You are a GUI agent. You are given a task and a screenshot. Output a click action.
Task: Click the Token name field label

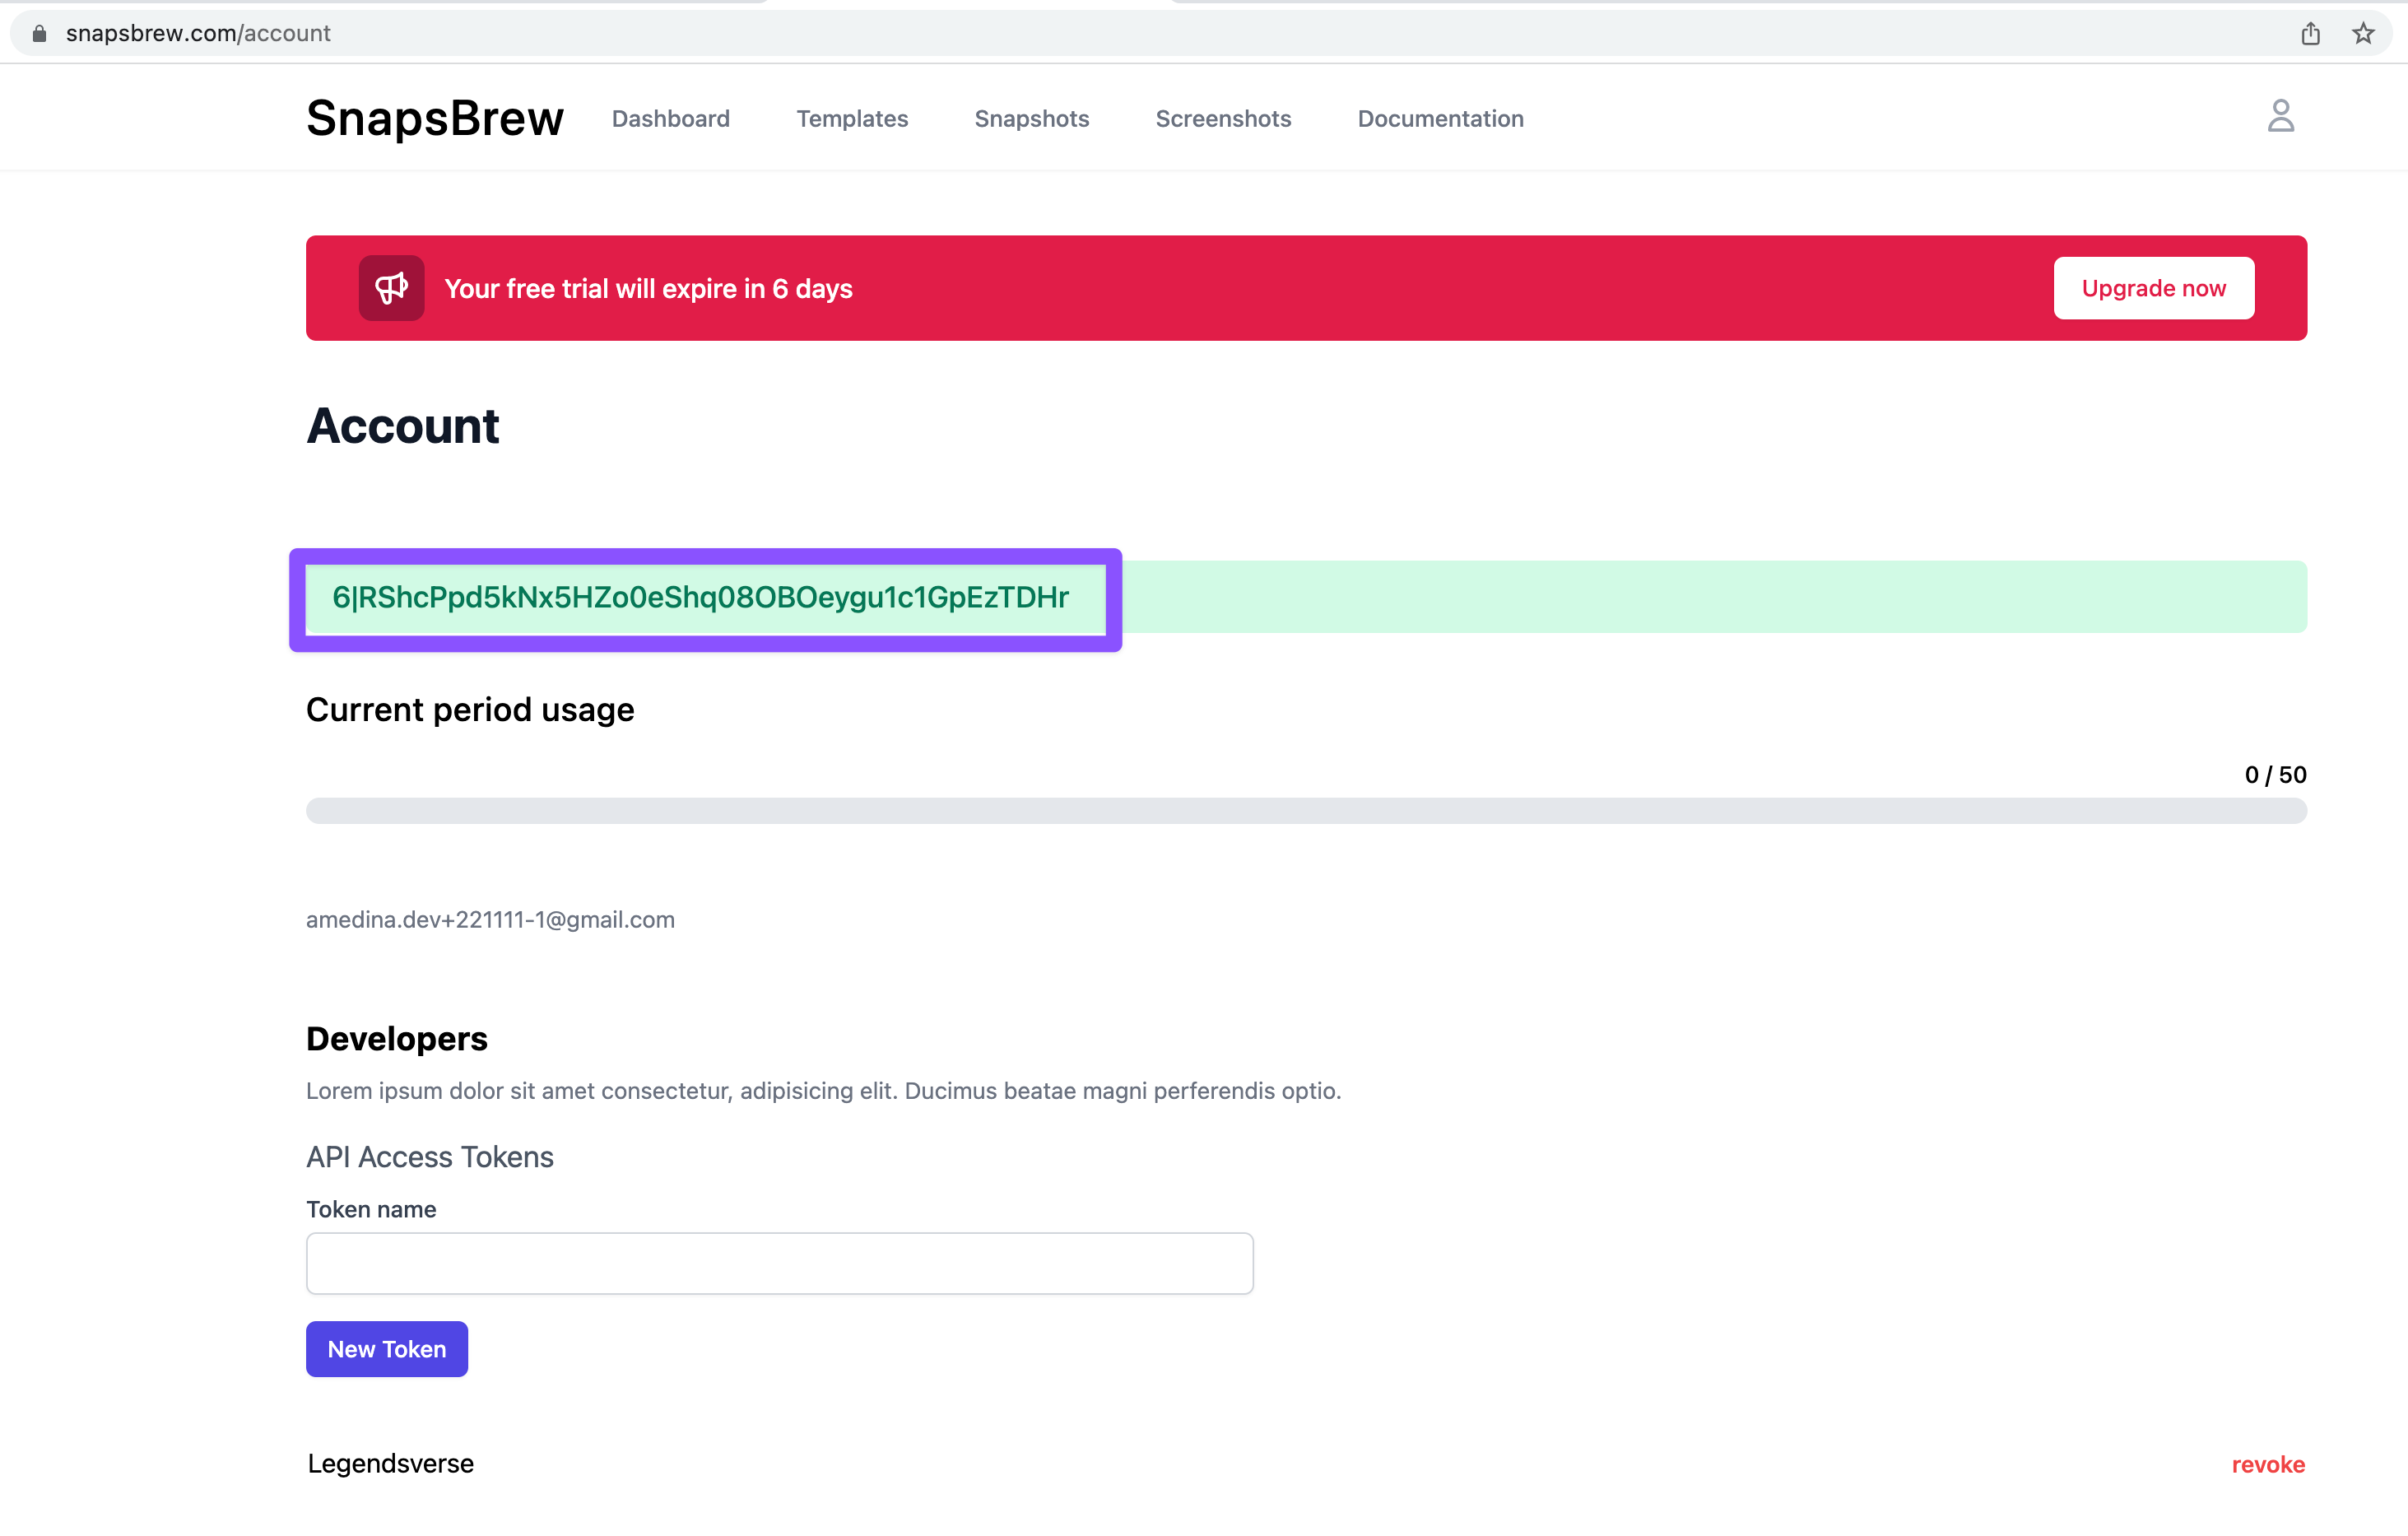(371, 1209)
